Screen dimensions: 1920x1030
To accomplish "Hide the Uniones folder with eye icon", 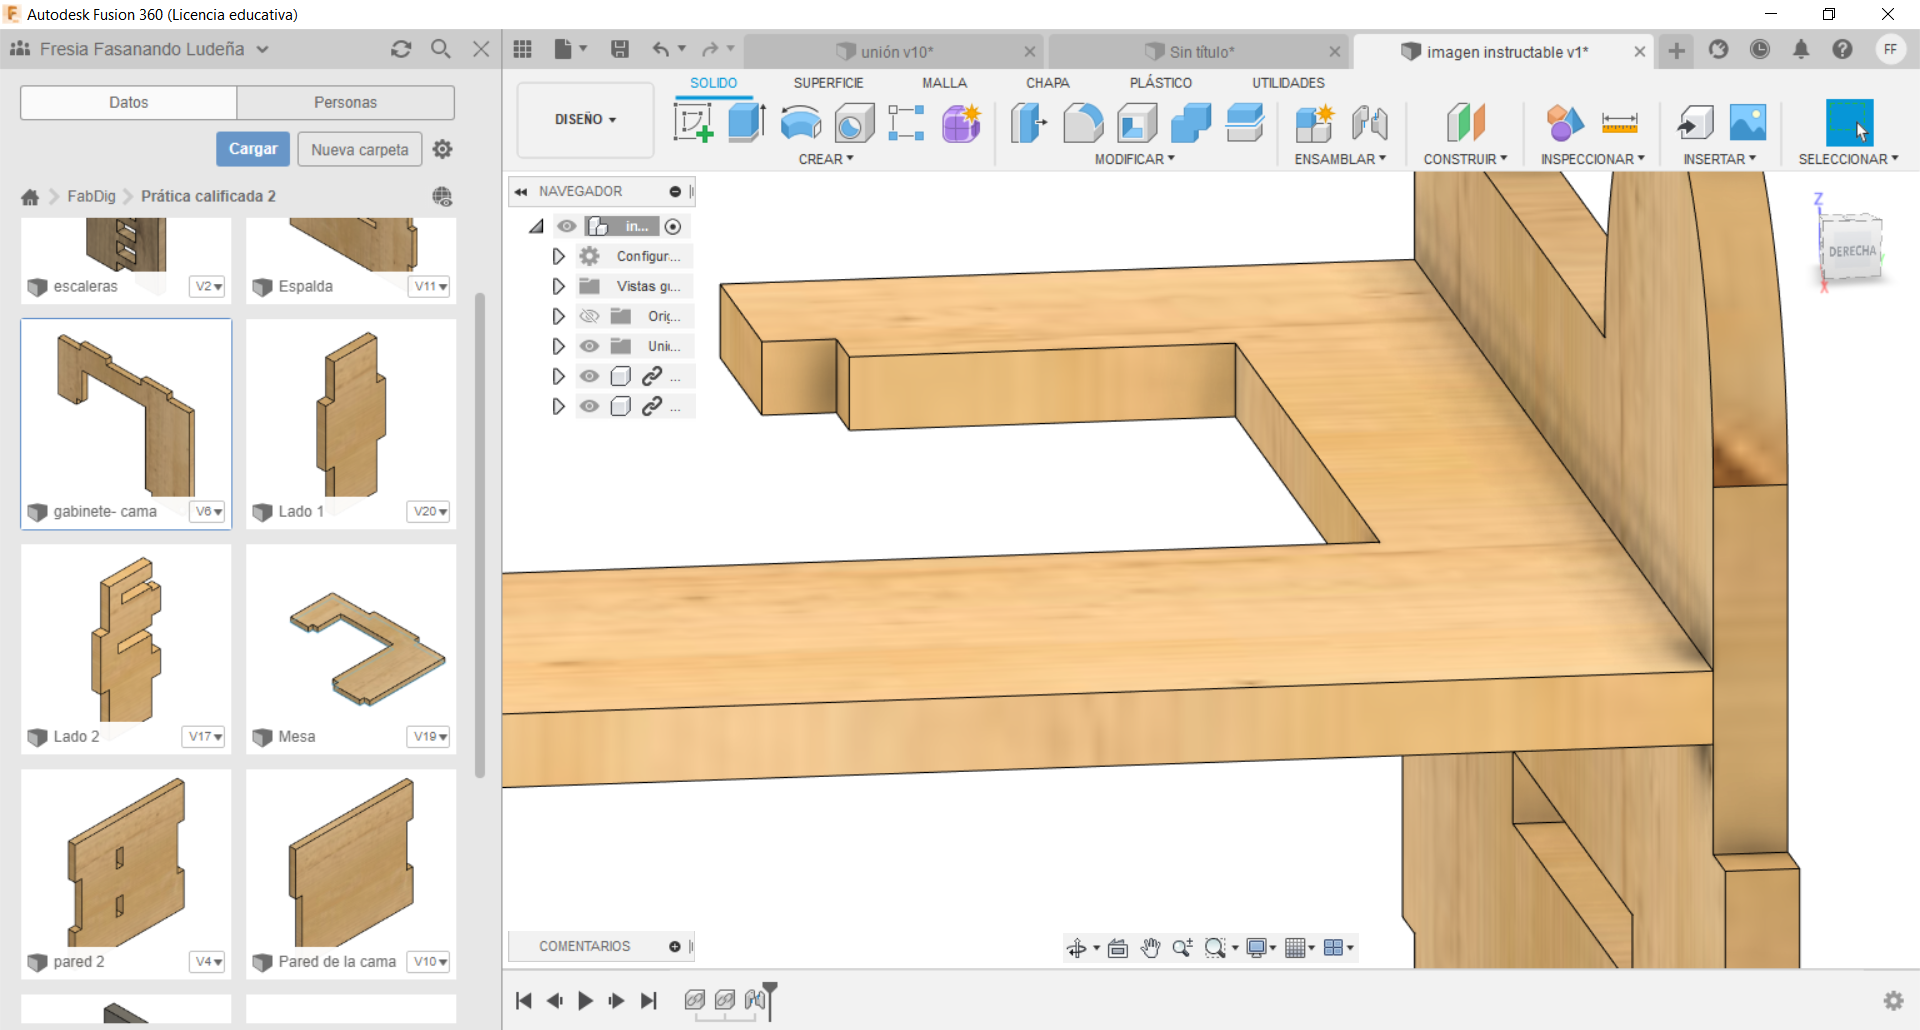I will coord(590,346).
